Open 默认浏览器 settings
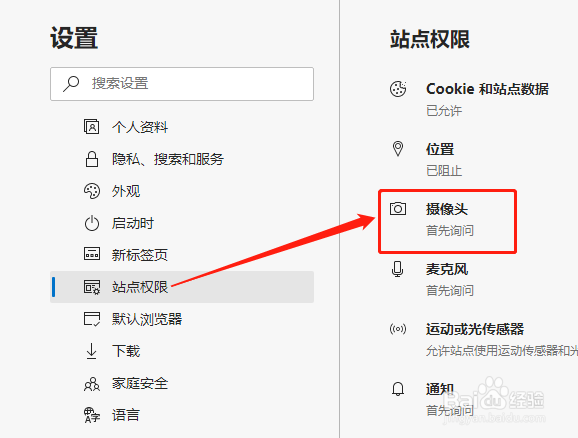Screen dimensions: 578x438 pyautogui.click(x=147, y=319)
